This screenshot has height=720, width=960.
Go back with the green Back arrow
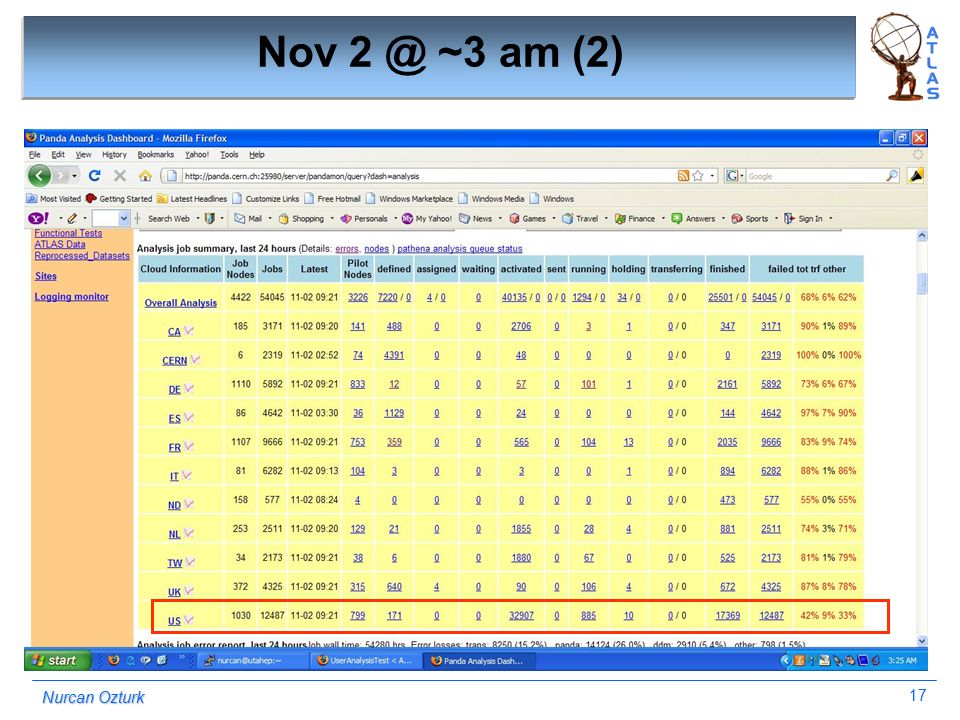tap(39, 176)
